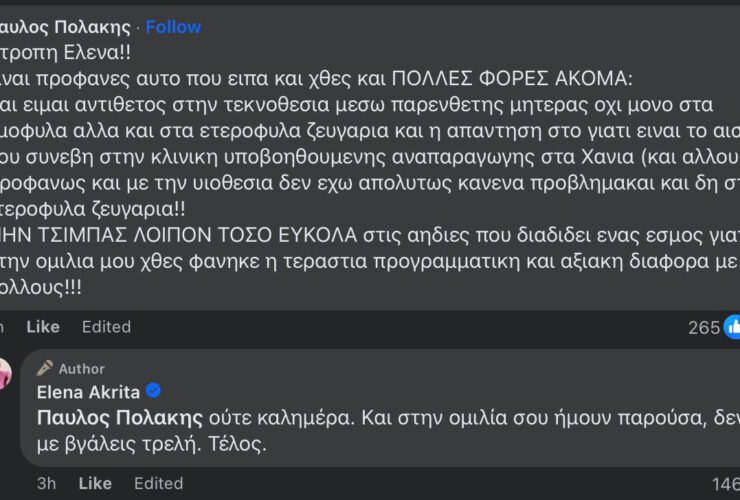
Task: Like the first long comment
Action: 43,327
